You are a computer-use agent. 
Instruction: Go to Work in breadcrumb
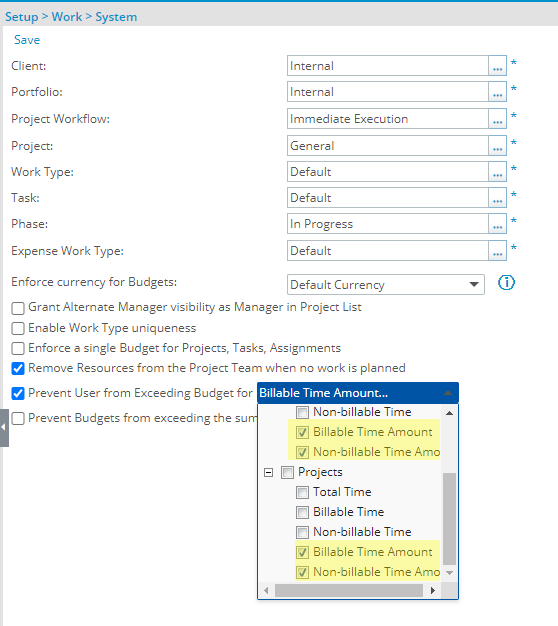pos(67,17)
